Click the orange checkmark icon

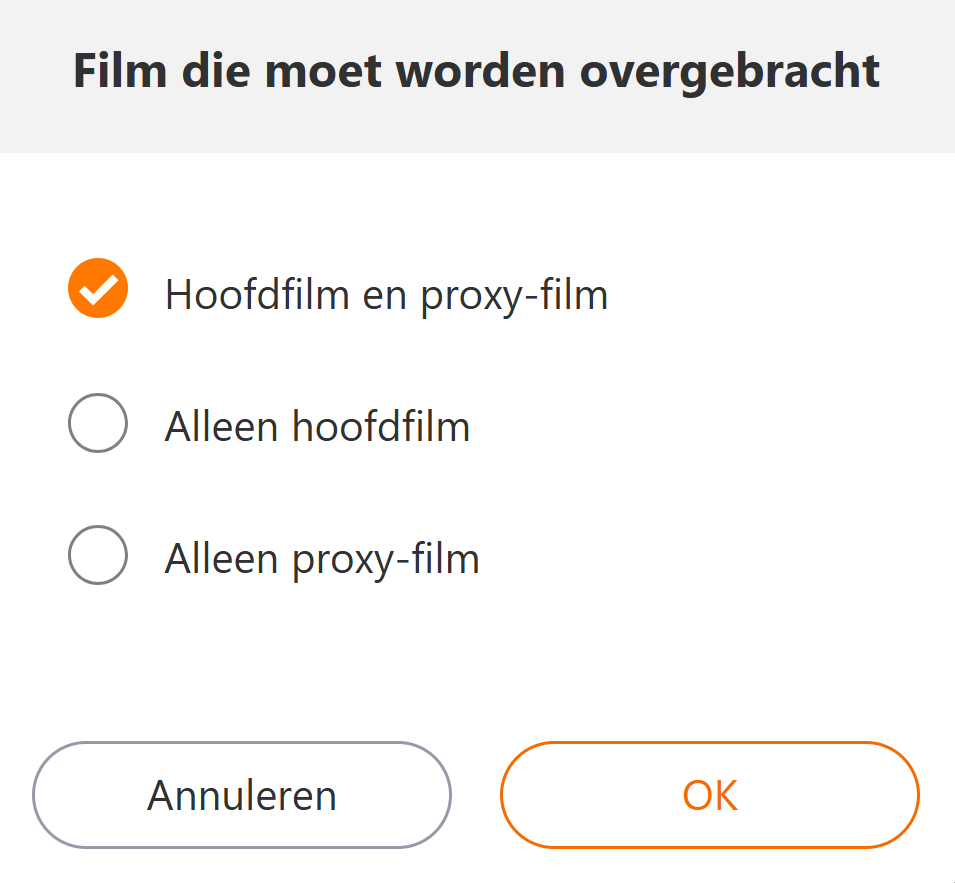coord(98,289)
